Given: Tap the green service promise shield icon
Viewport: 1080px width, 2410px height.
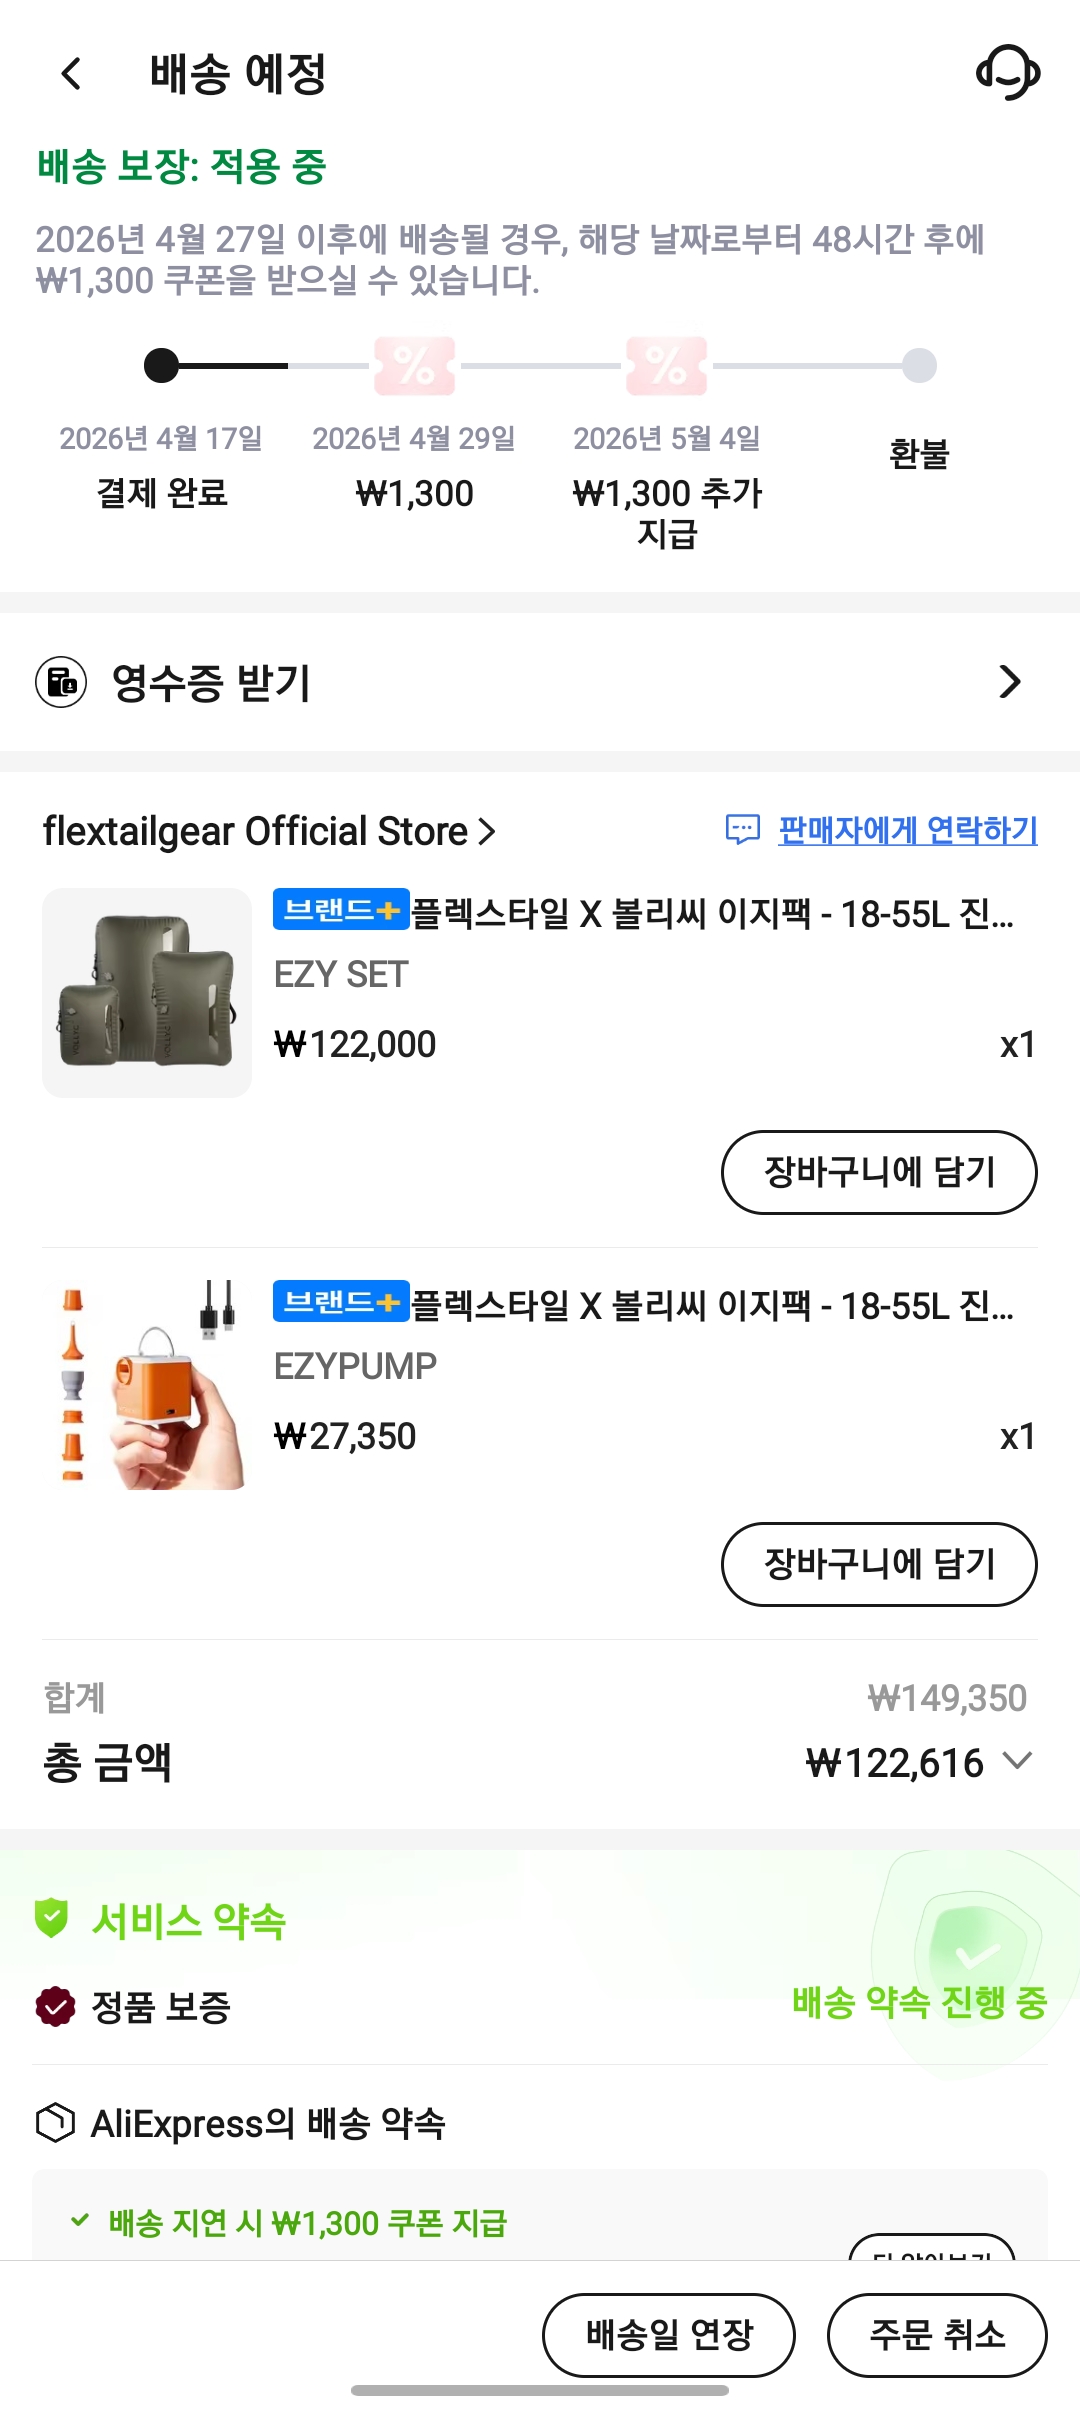Looking at the screenshot, I should tap(51, 1918).
